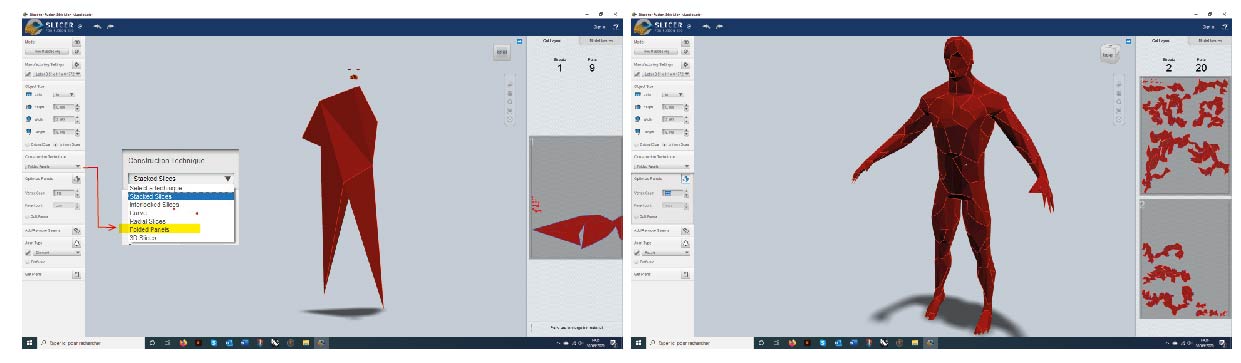Toggle Perforate checkbox in the left panel
1241x363 pixels.
(27, 262)
